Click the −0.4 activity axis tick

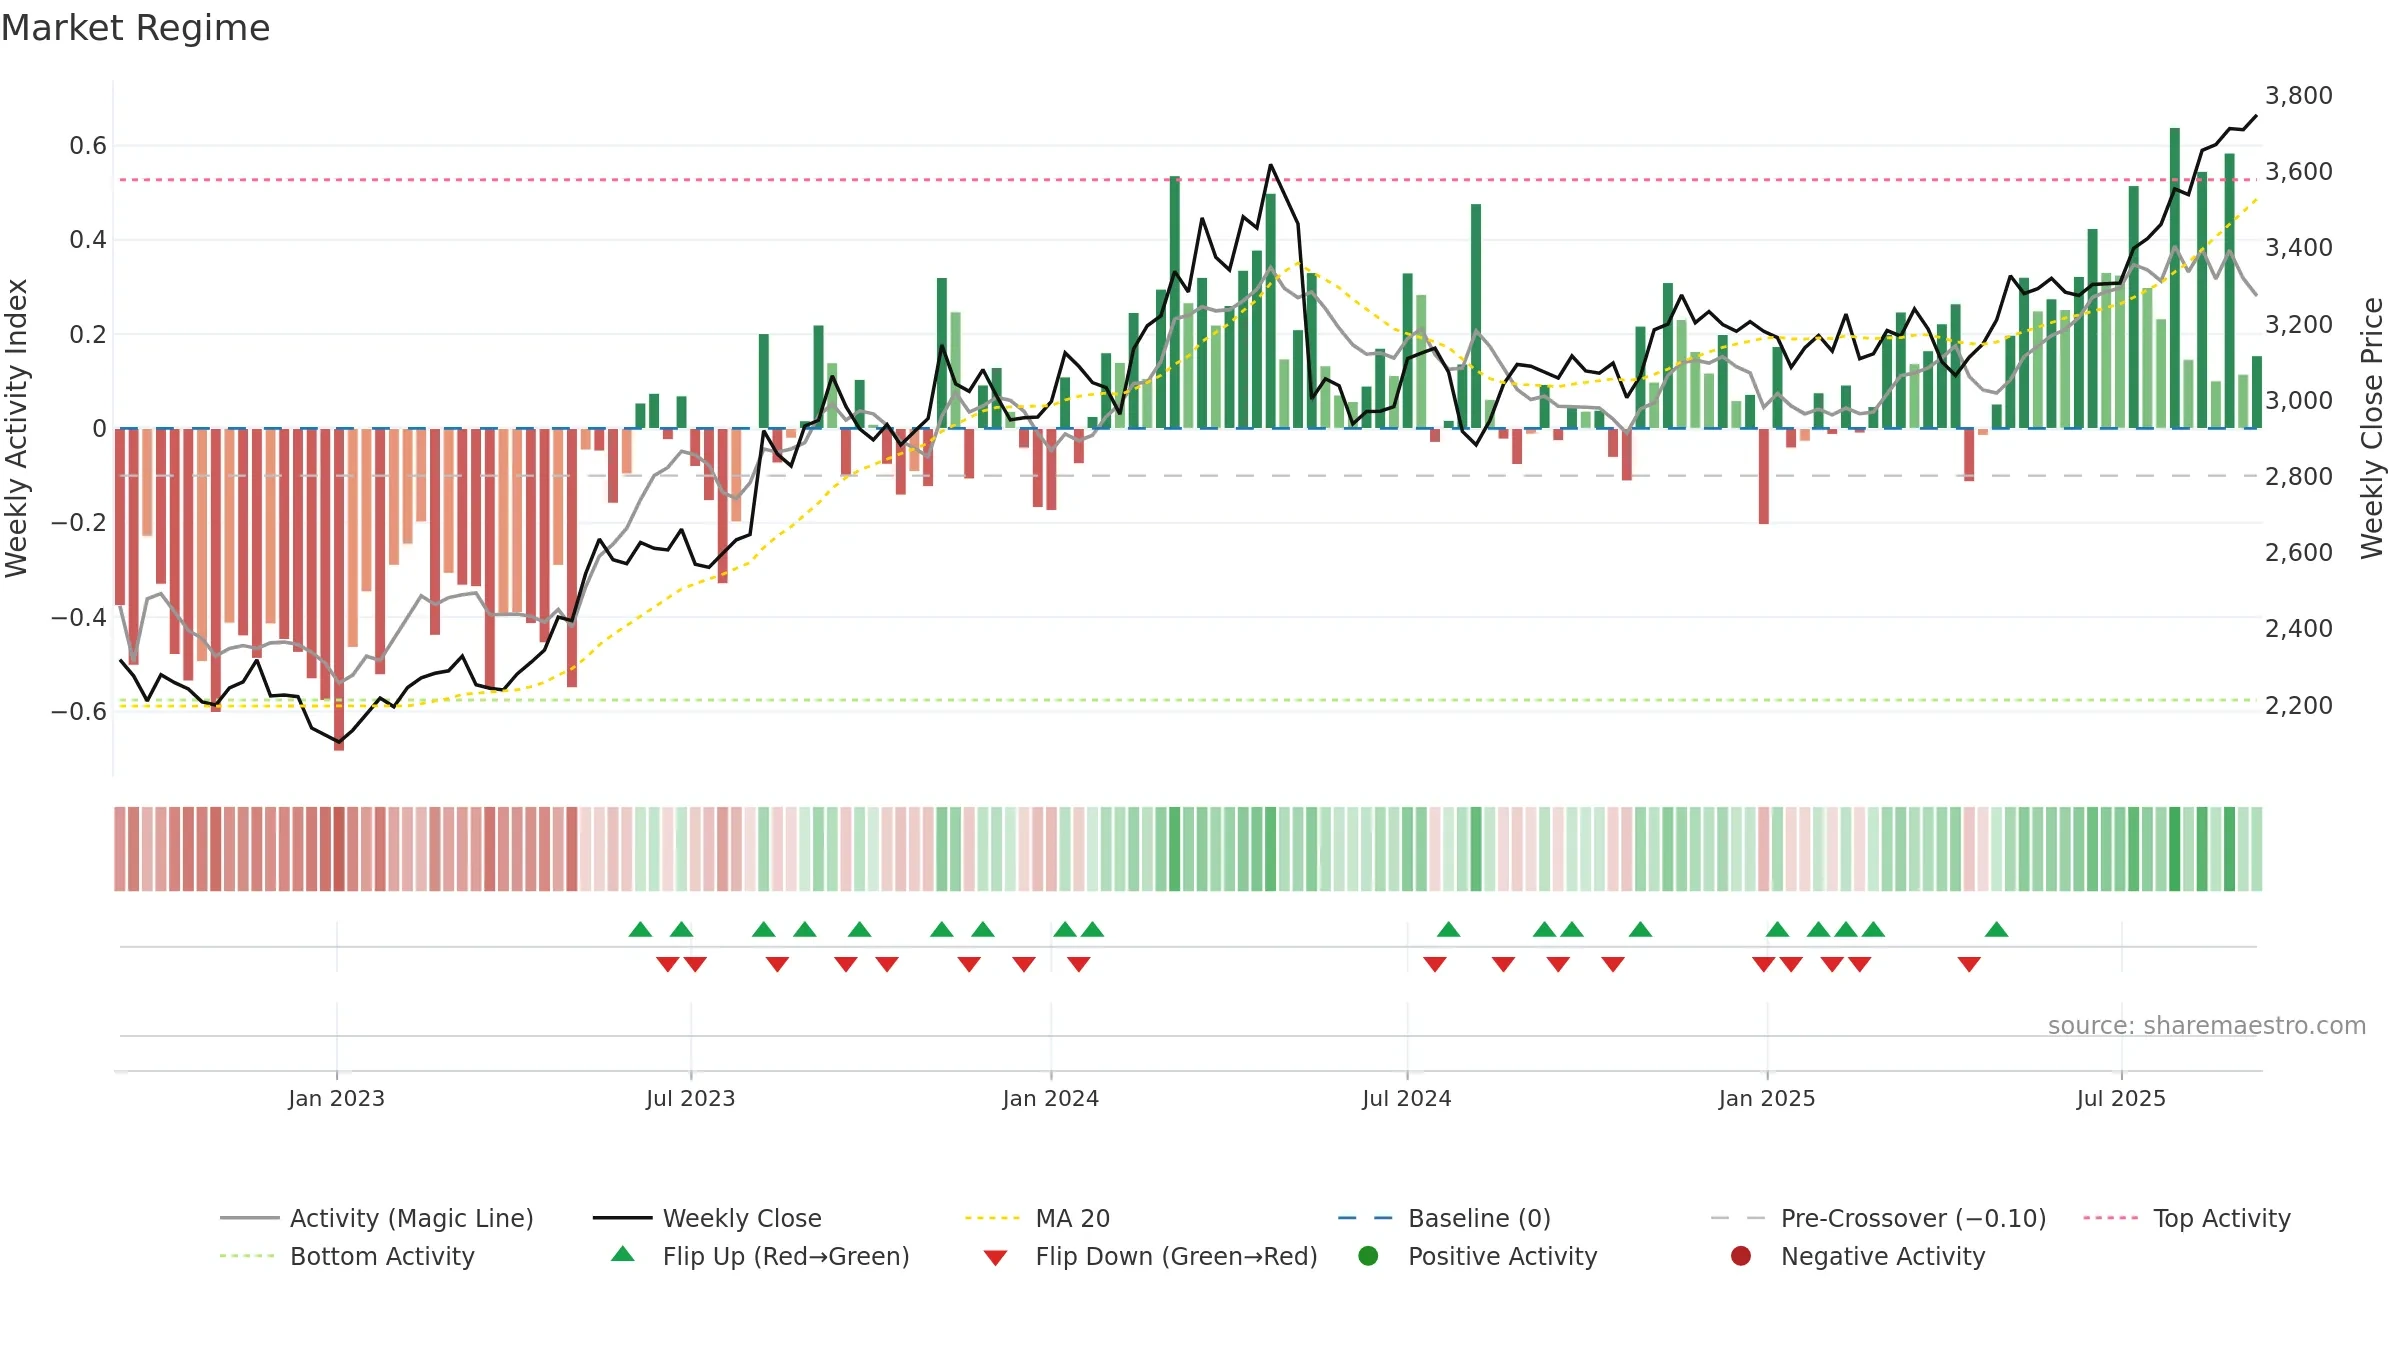point(78,617)
